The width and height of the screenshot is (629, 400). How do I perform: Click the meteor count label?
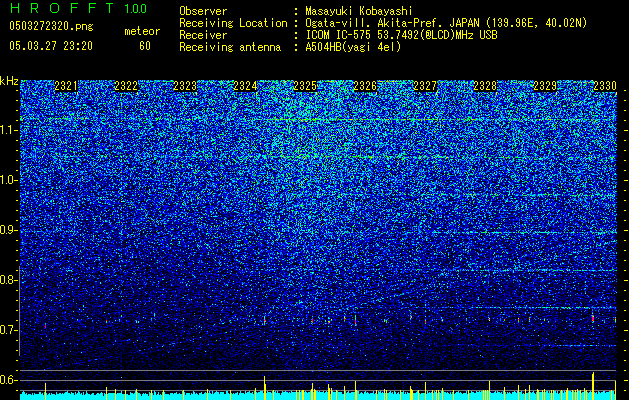pos(142,31)
